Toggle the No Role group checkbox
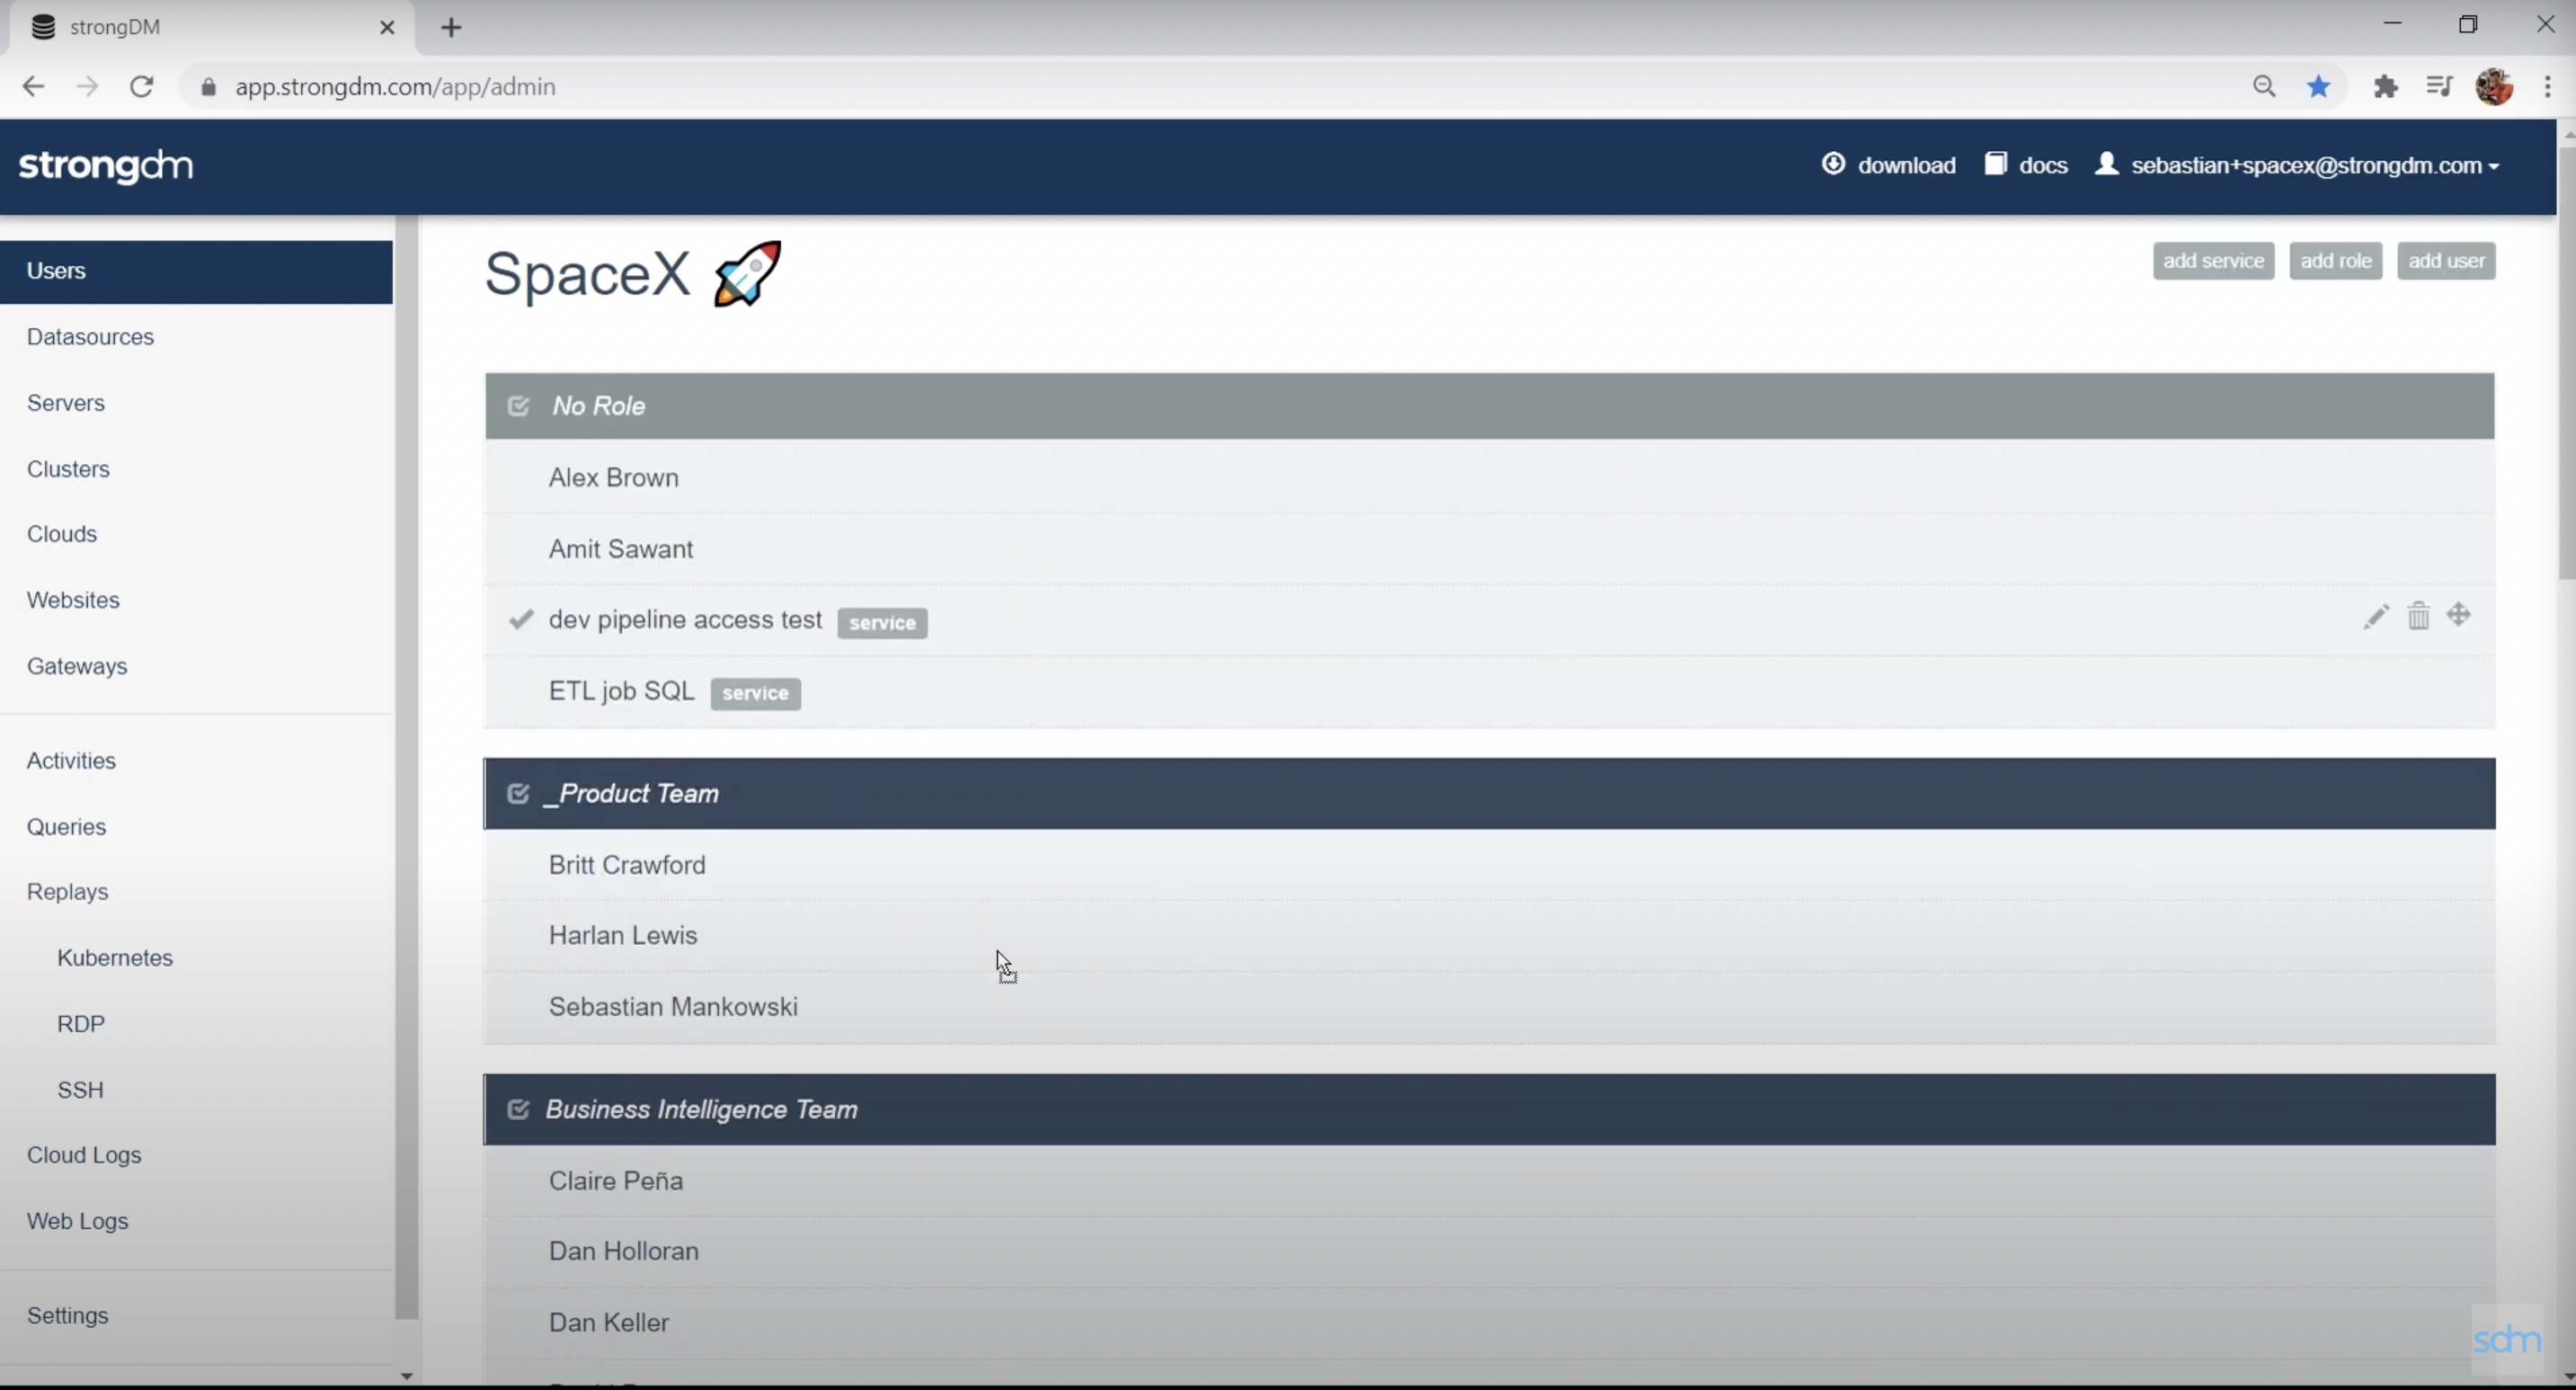 click(x=518, y=406)
